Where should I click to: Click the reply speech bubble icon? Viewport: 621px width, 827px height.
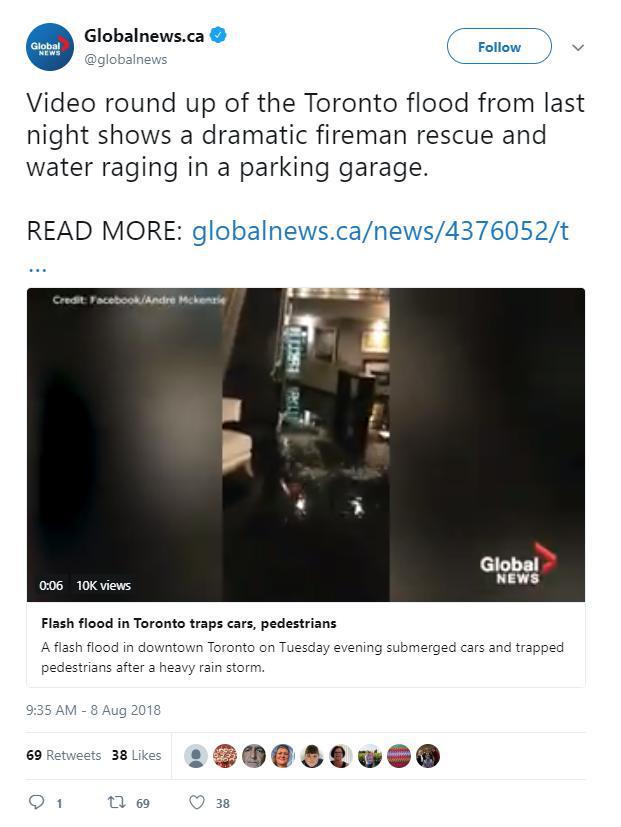click(x=36, y=802)
